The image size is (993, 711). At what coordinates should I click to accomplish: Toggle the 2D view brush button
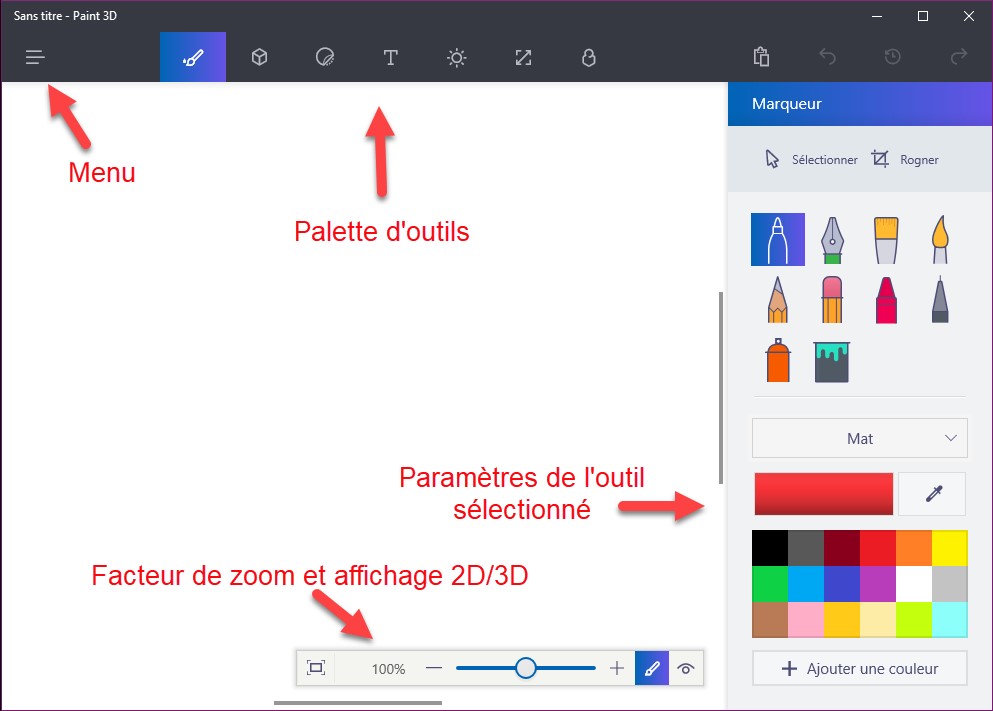click(652, 668)
